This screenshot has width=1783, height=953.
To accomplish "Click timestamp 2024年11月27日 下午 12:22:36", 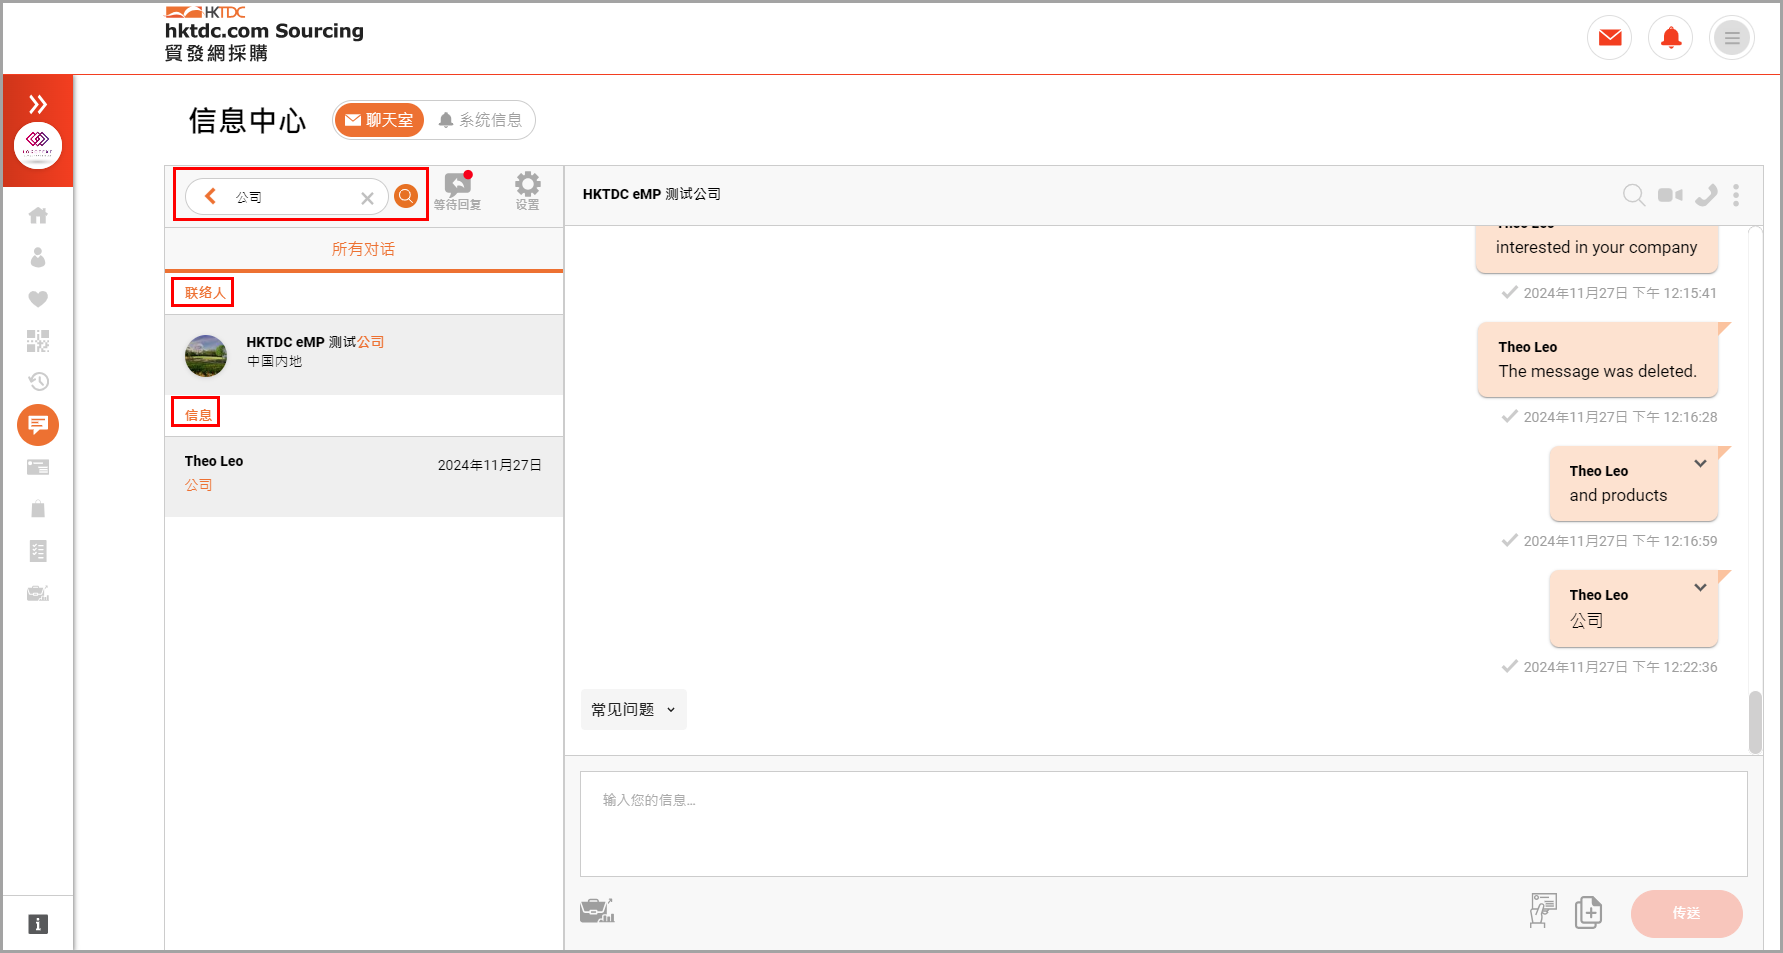I will pyautogui.click(x=1620, y=667).
